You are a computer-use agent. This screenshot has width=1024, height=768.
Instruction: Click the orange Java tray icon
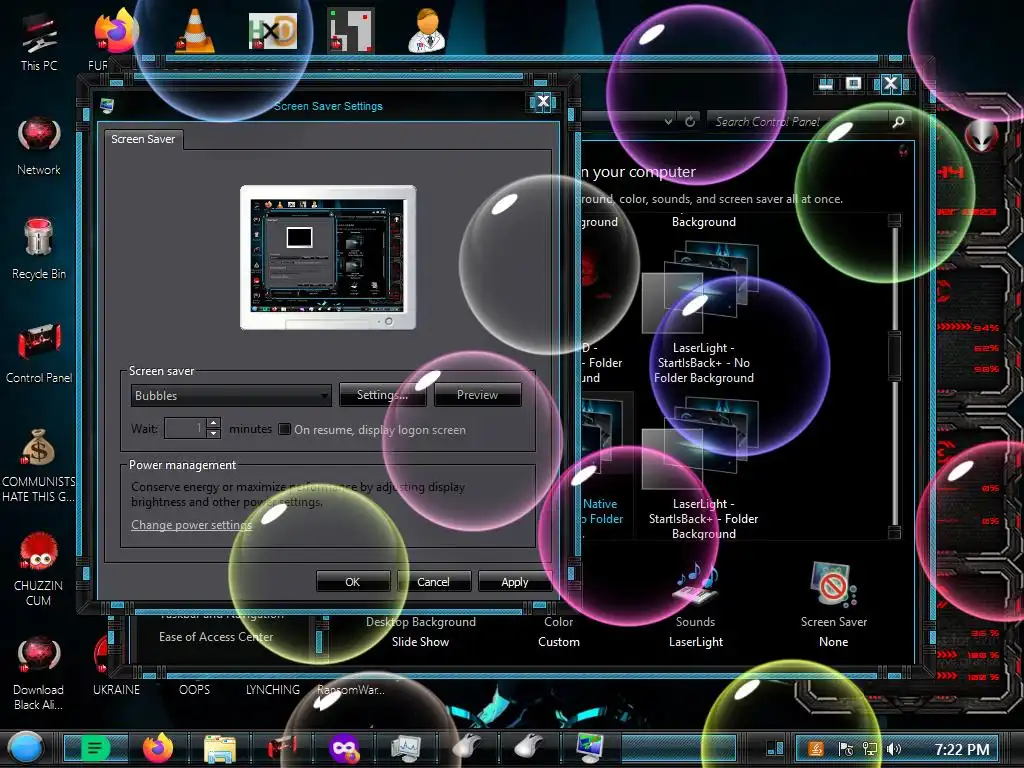point(816,749)
